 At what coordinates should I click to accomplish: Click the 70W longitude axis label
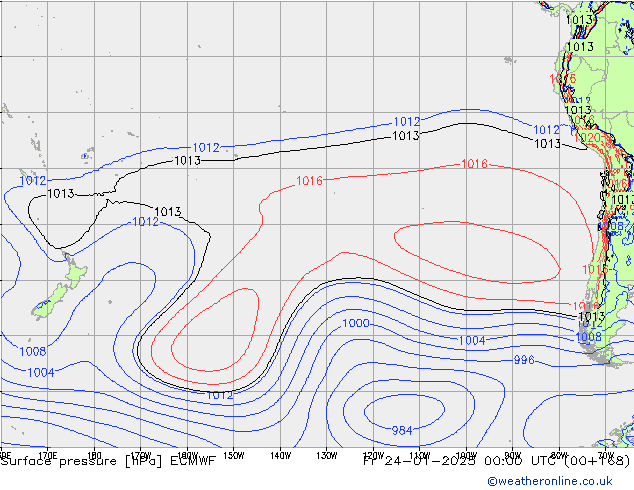click(605, 455)
